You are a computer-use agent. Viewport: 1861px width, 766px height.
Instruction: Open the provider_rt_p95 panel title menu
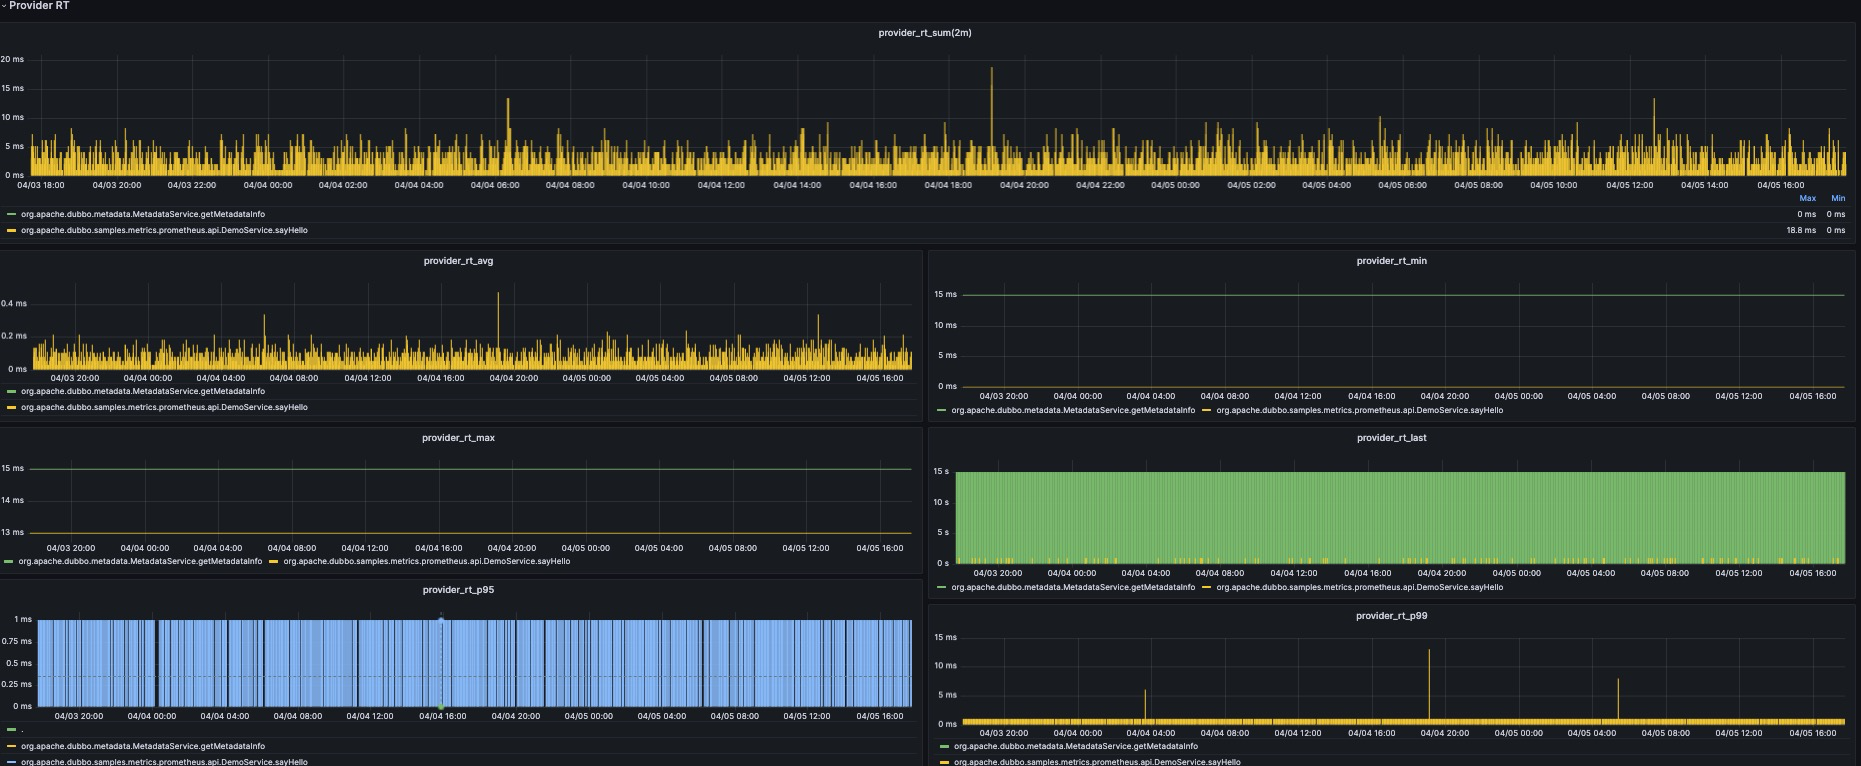[x=458, y=590]
